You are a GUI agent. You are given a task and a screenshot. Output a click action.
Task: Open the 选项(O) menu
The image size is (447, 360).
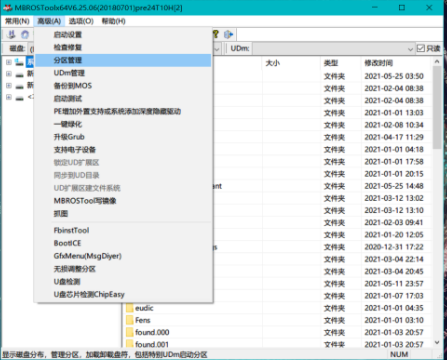click(x=81, y=21)
